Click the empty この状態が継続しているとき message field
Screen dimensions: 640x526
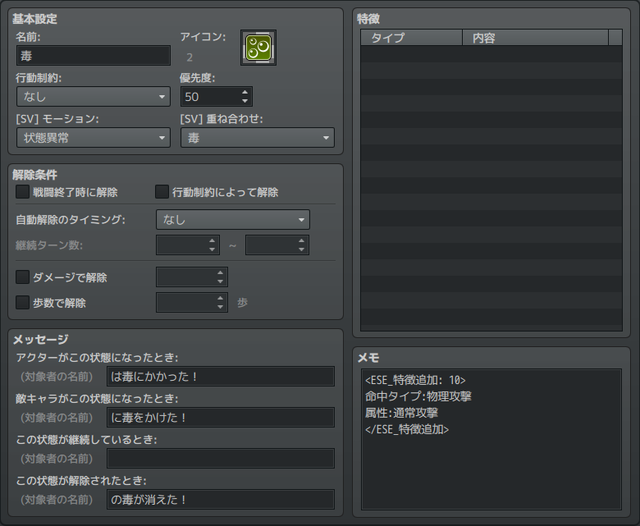[x=220, y=459]
